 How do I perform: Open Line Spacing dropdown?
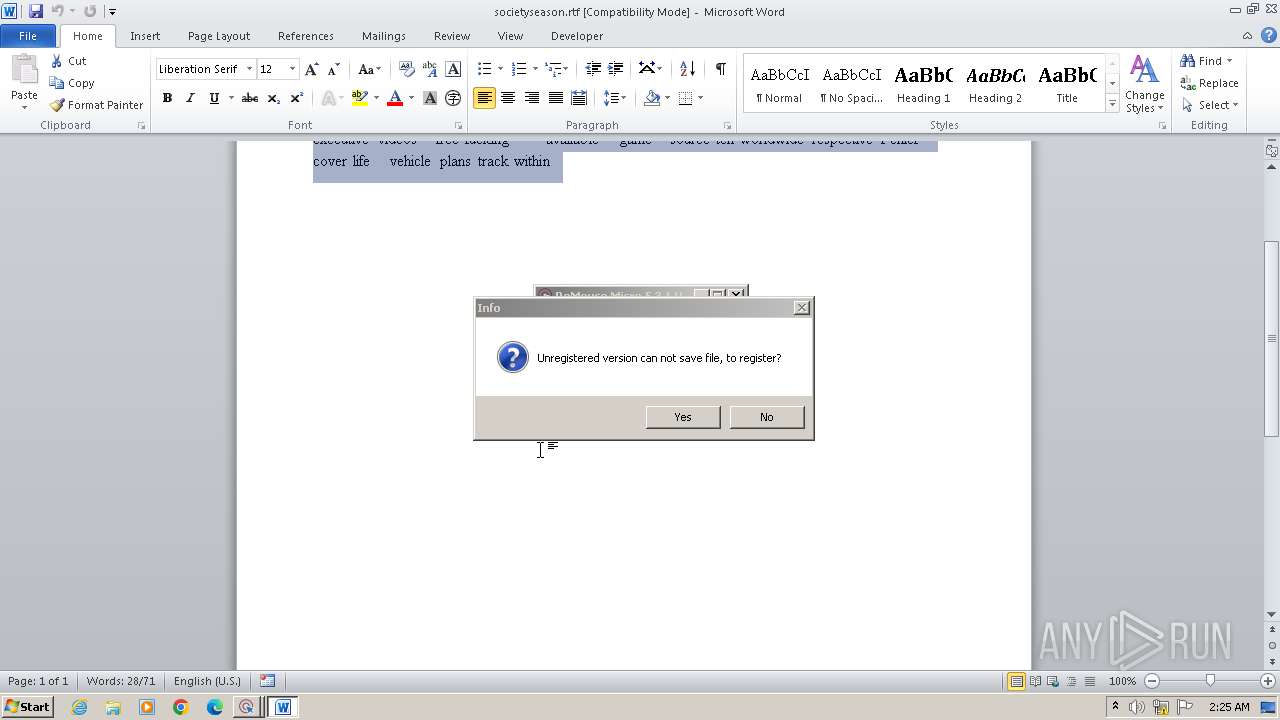pos(614,98)
